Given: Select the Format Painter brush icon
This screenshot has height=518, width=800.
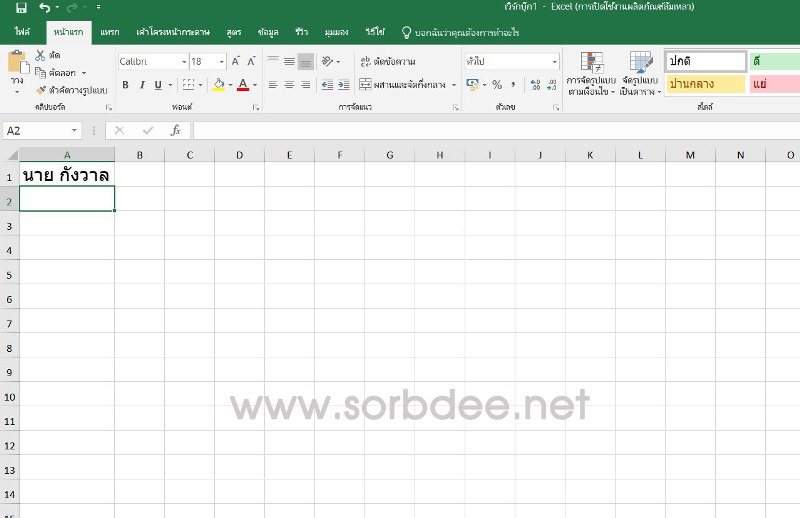Looking at the screenshot, I should 41,89.
